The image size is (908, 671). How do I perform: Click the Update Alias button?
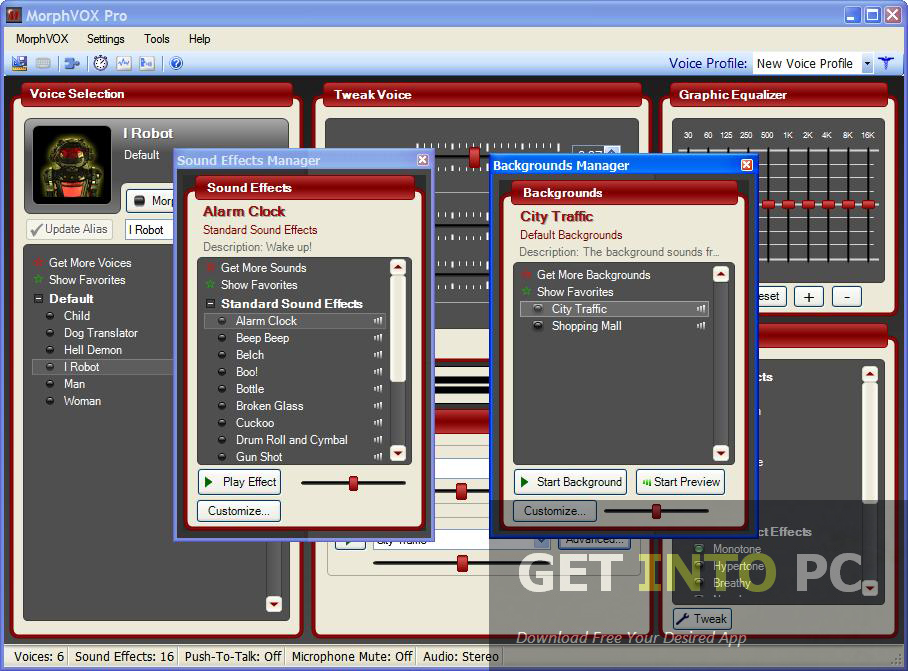click(69, 229)
